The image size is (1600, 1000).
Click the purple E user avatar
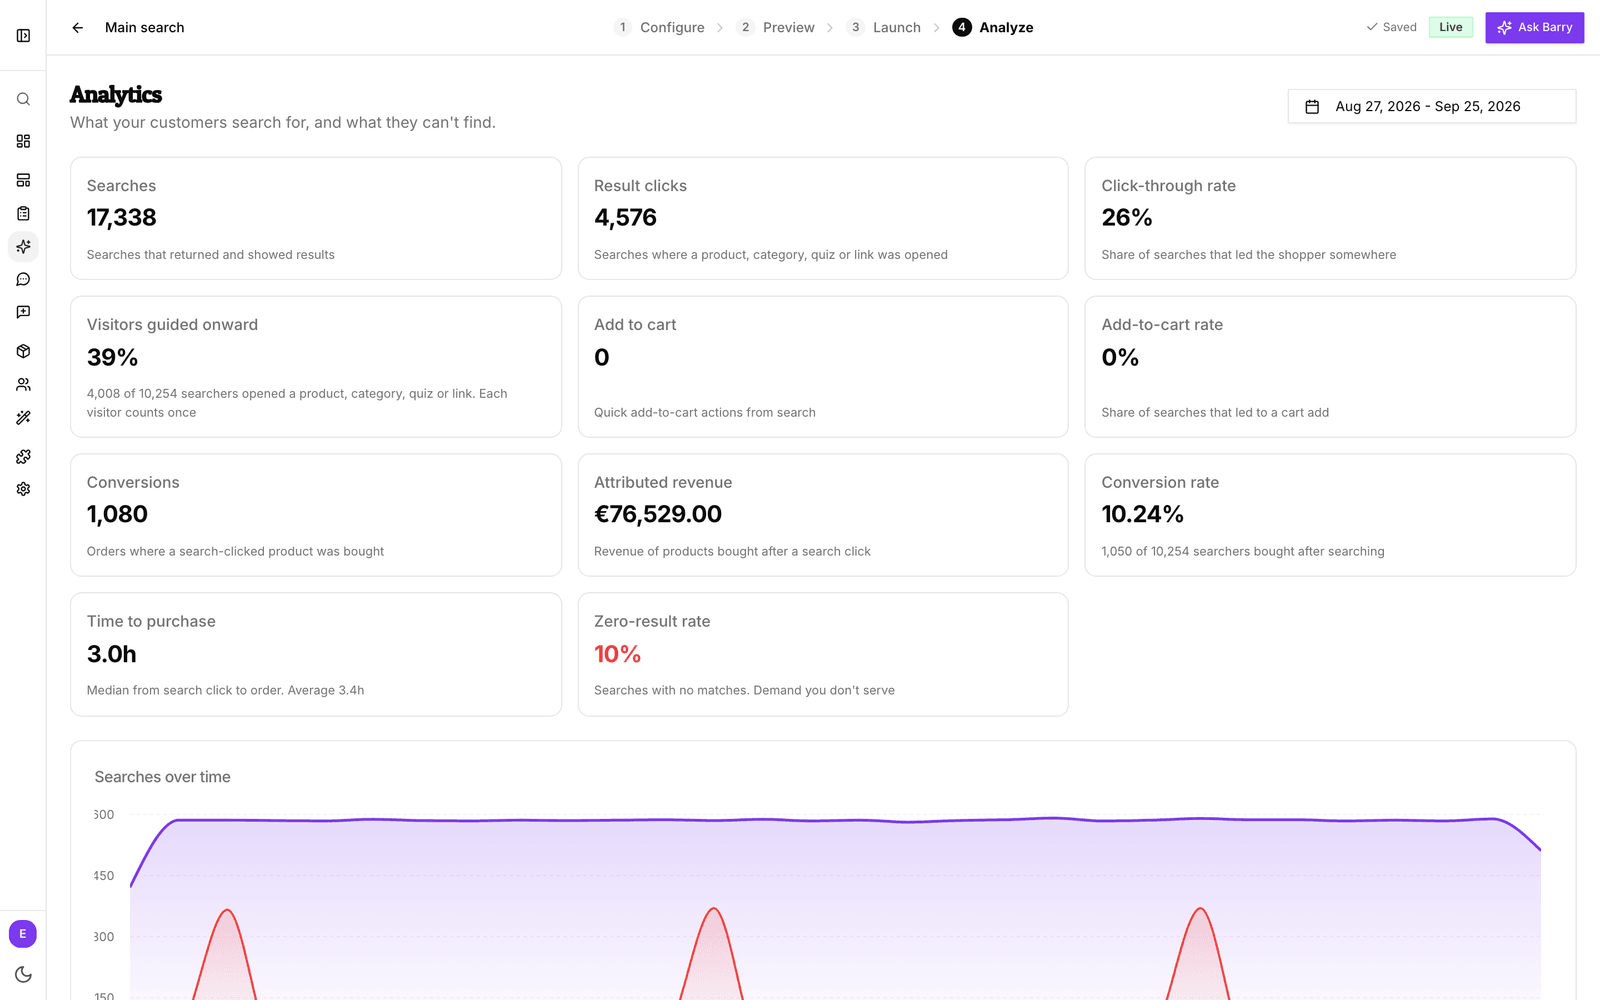point(23,934)
